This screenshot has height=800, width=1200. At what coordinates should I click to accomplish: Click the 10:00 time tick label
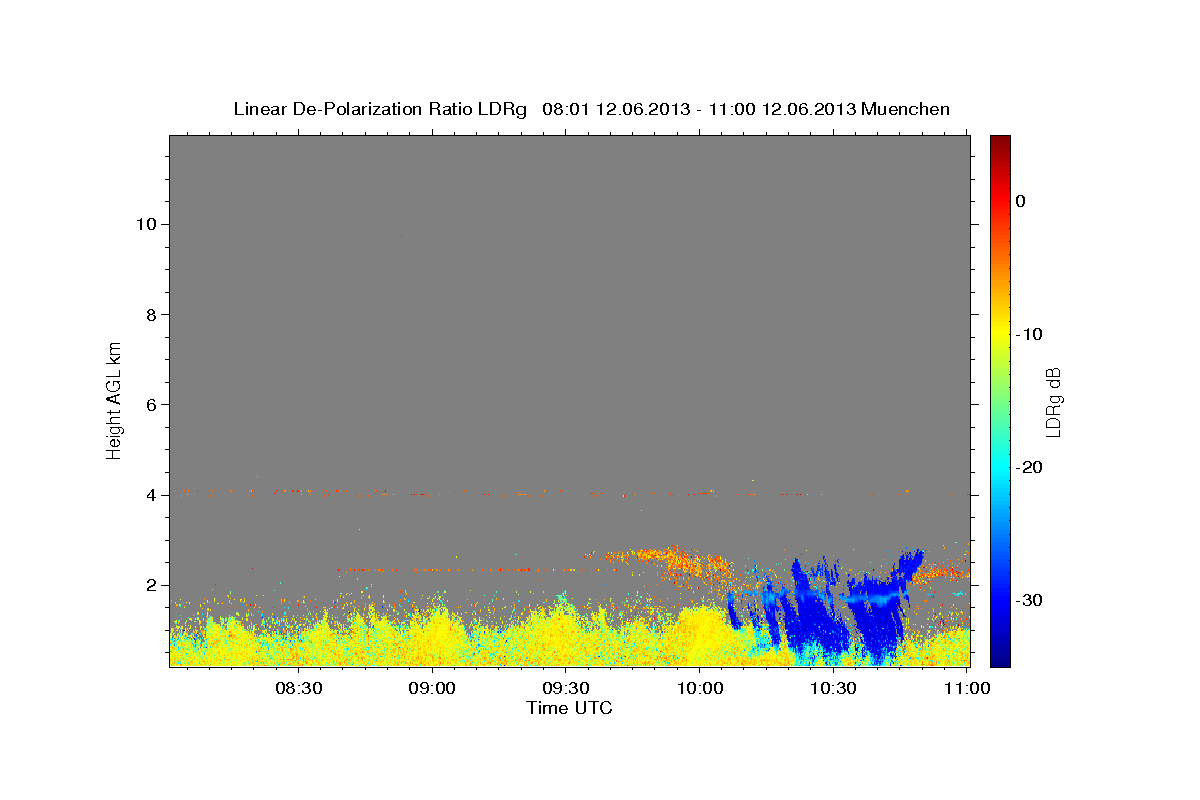699,688
